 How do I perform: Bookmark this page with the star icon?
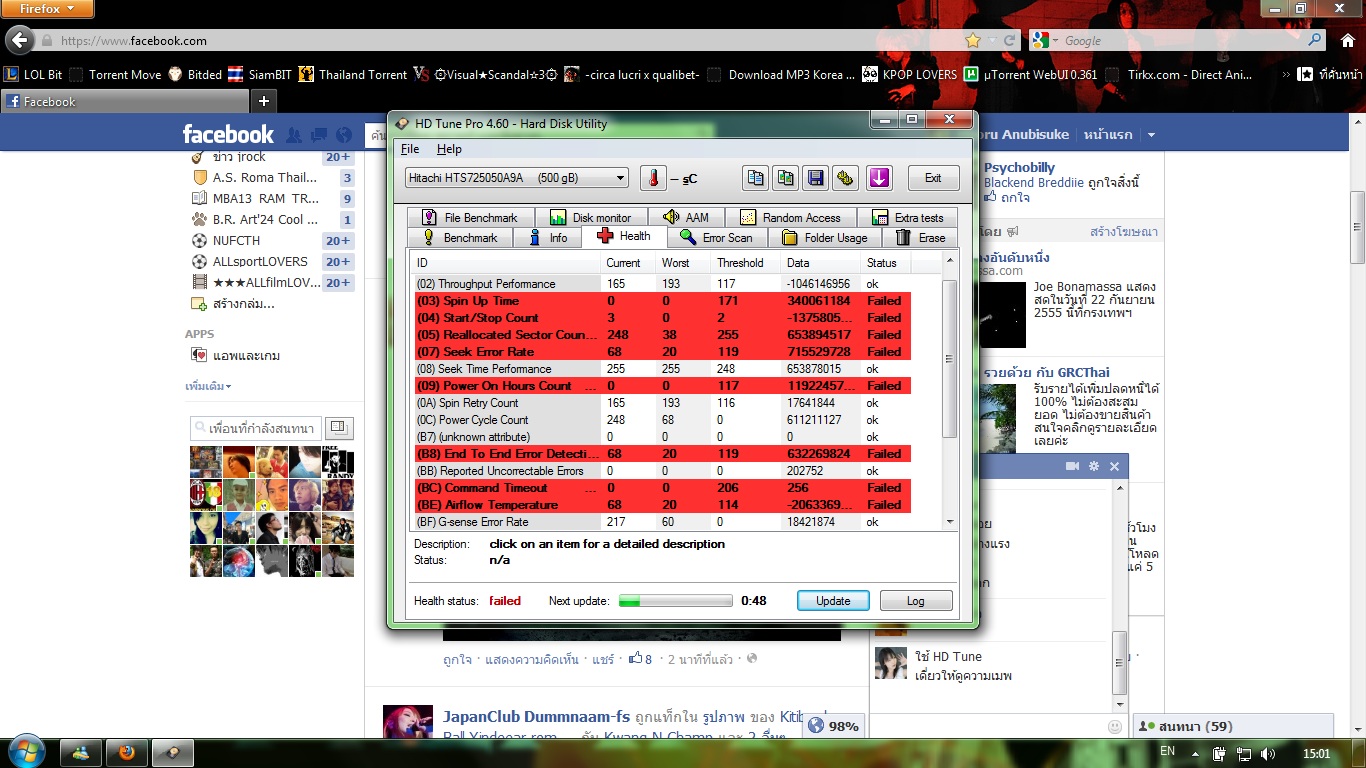[972, 41]
